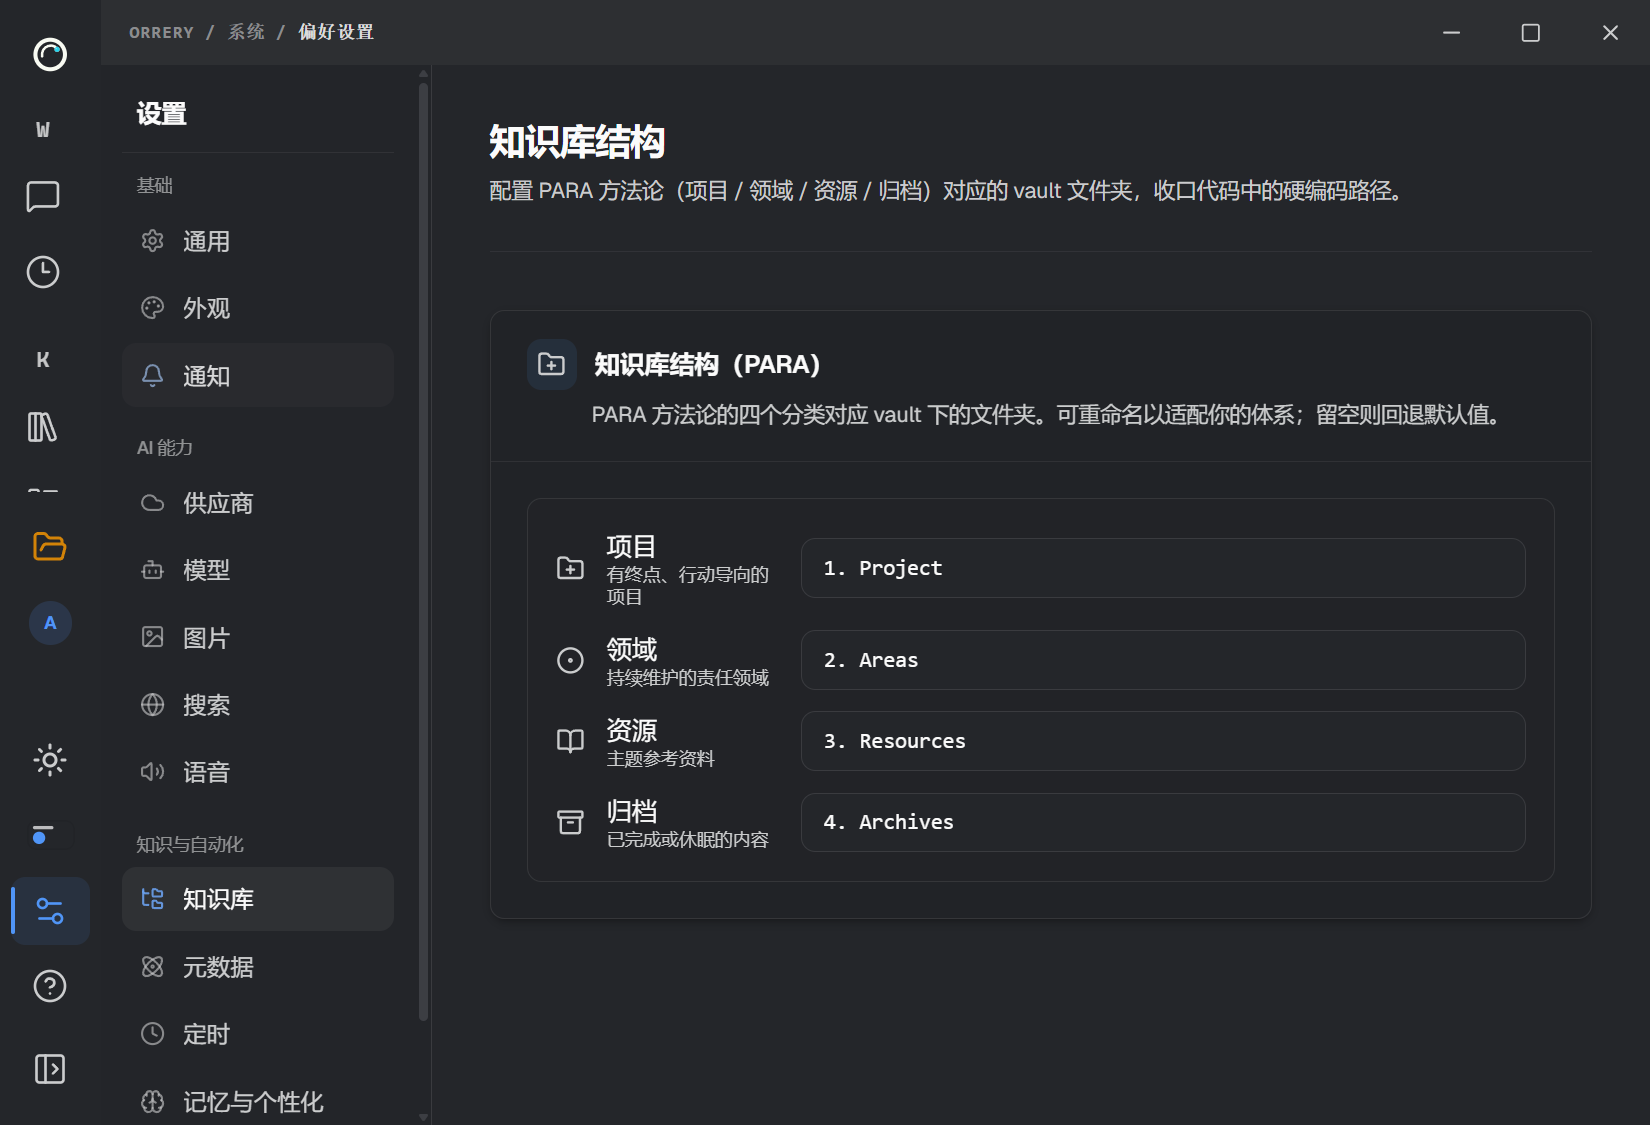The image size is (1650, 1125).
Task: Click ORRERY in the breadcrumb
Action: pyautogui.click(x=161, y=32)
